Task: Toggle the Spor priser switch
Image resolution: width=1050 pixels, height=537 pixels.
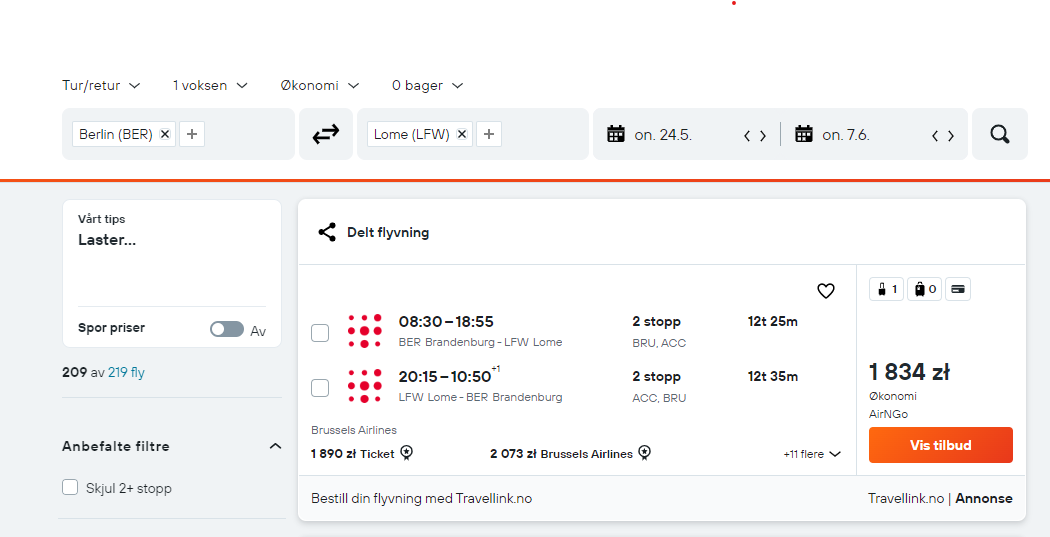Action: point(226,329)
